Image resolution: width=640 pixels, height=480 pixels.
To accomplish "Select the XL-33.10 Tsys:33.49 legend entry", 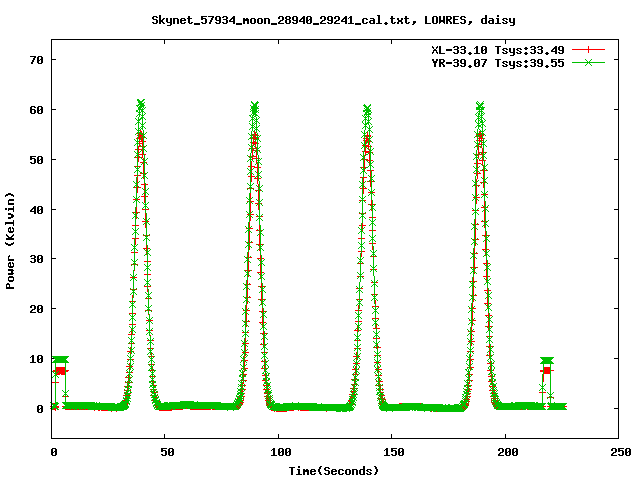I will 498,50.
